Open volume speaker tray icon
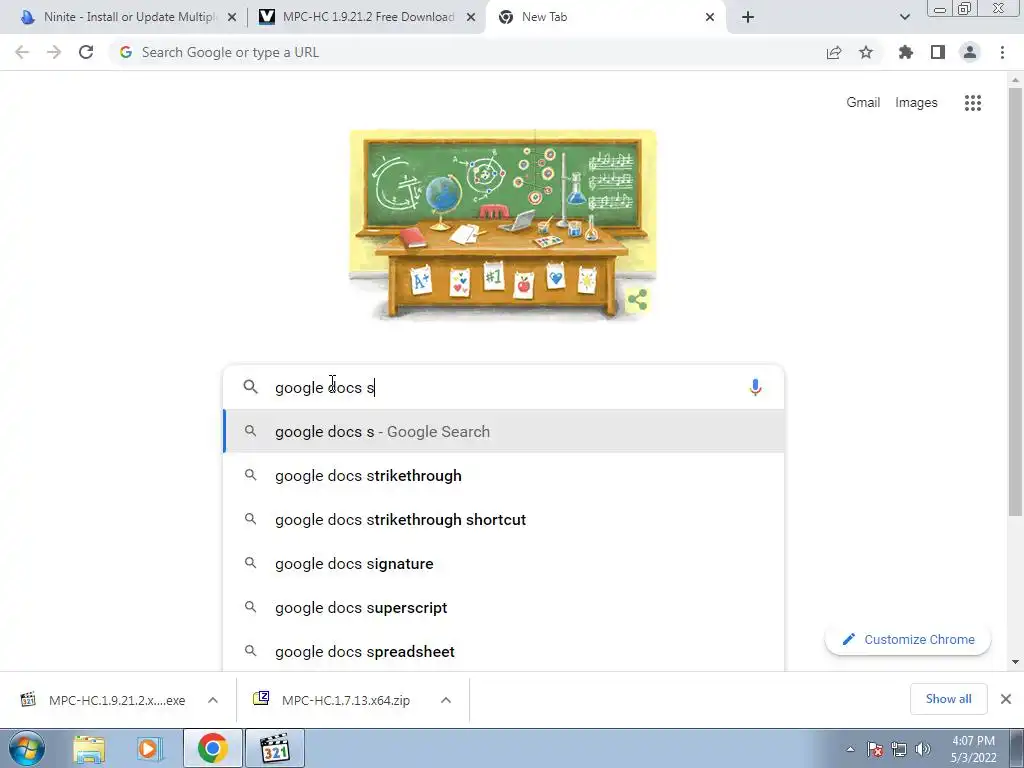Screen dimensions: 1024x768 (923, 749)
